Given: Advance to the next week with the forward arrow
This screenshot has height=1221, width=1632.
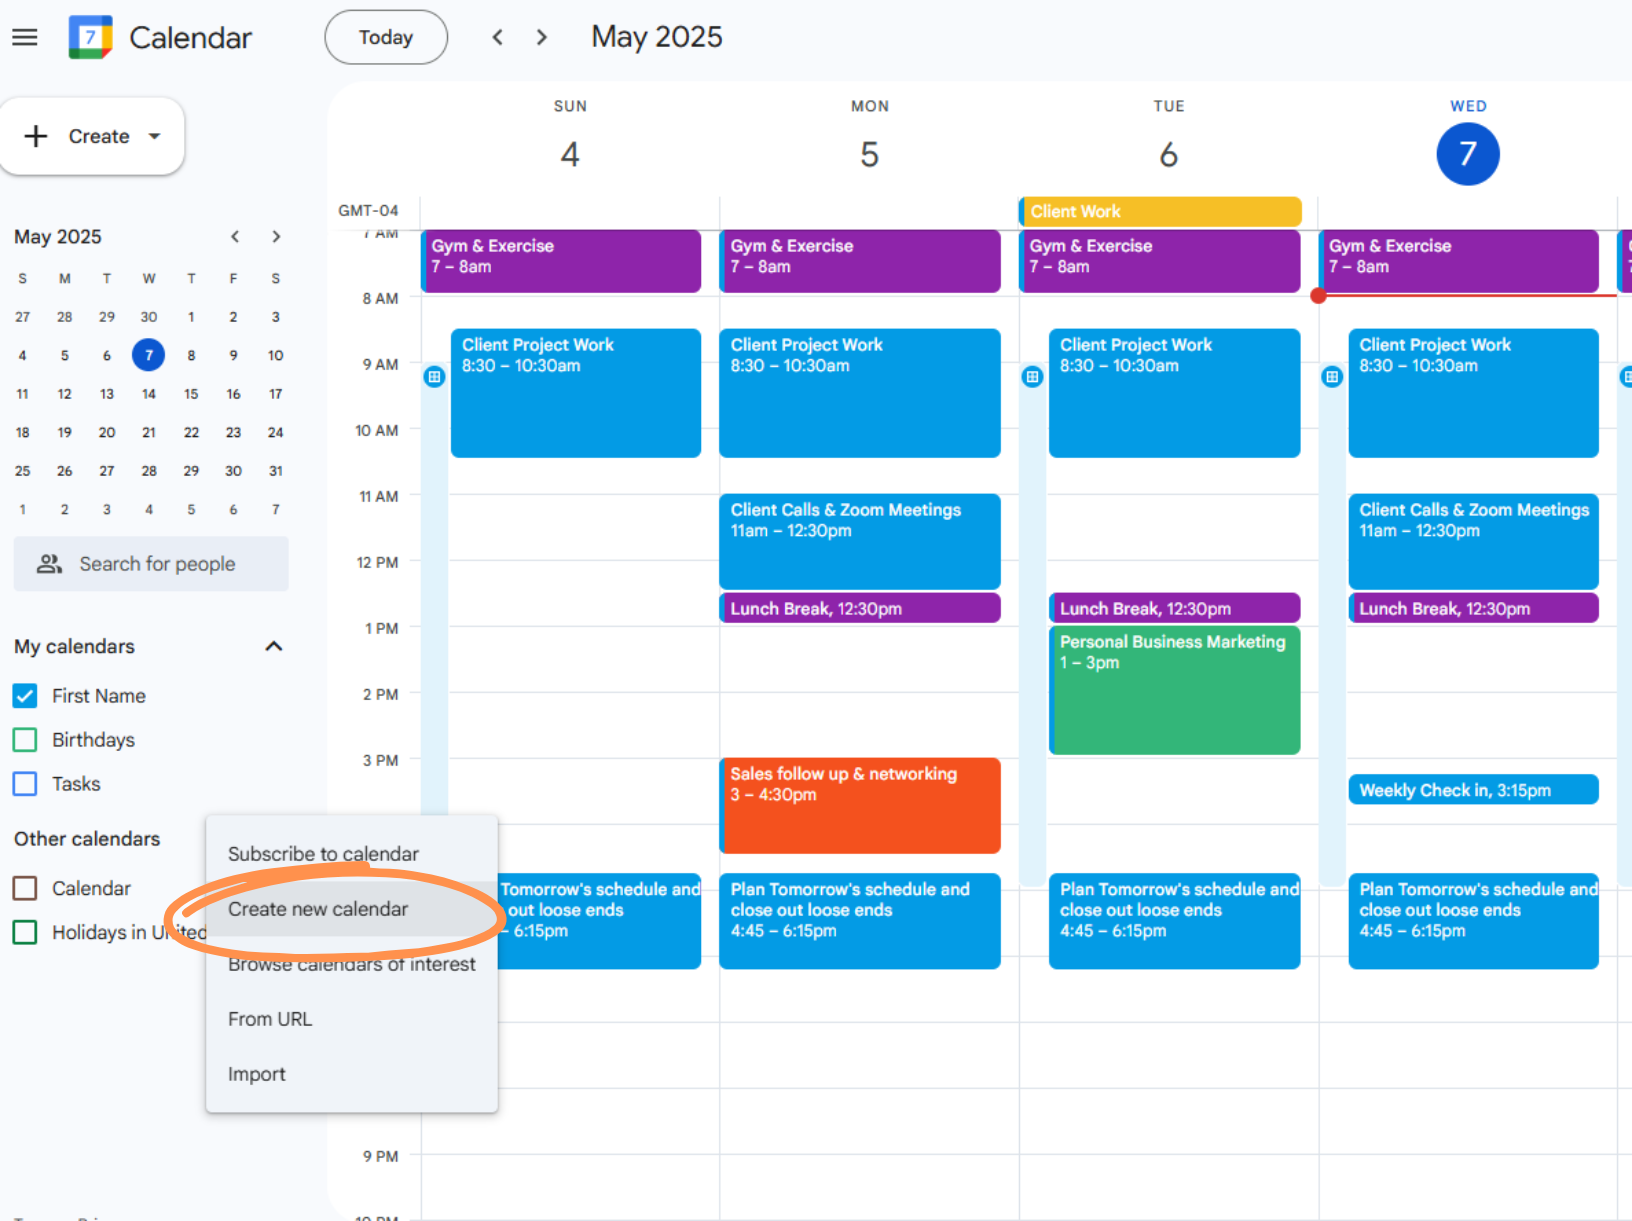Looking at the screenshot, I should click(541, 36).
